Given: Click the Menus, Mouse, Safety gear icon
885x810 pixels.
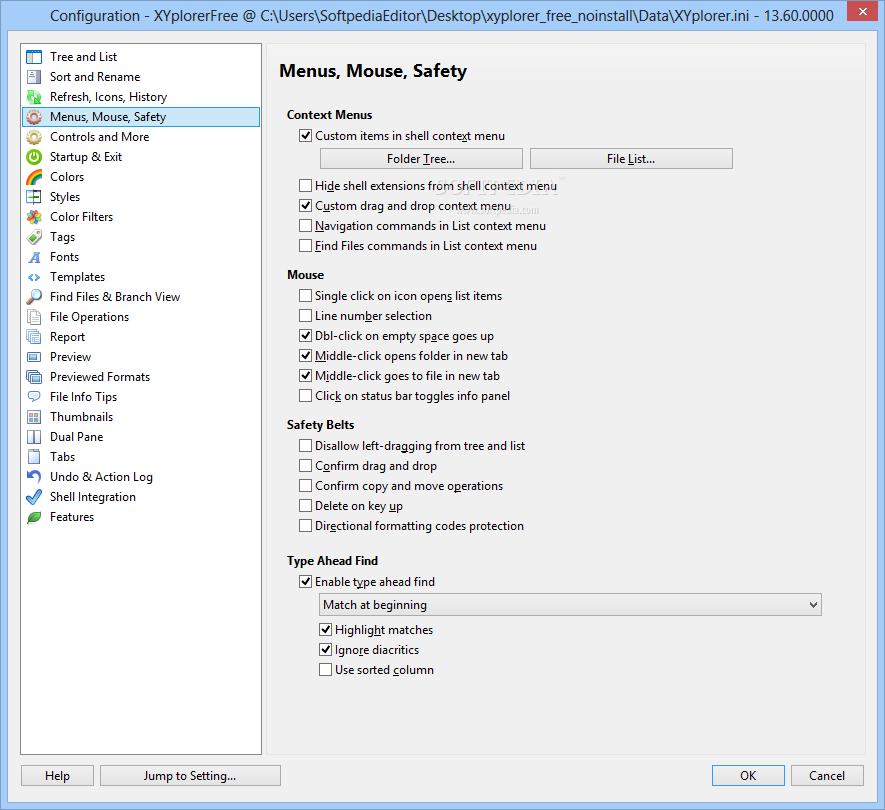Looking at the screenshot, I should tap(34, 117).
